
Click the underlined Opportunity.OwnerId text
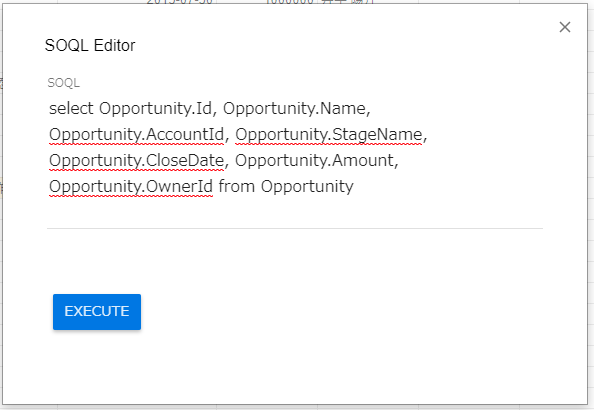131,186
